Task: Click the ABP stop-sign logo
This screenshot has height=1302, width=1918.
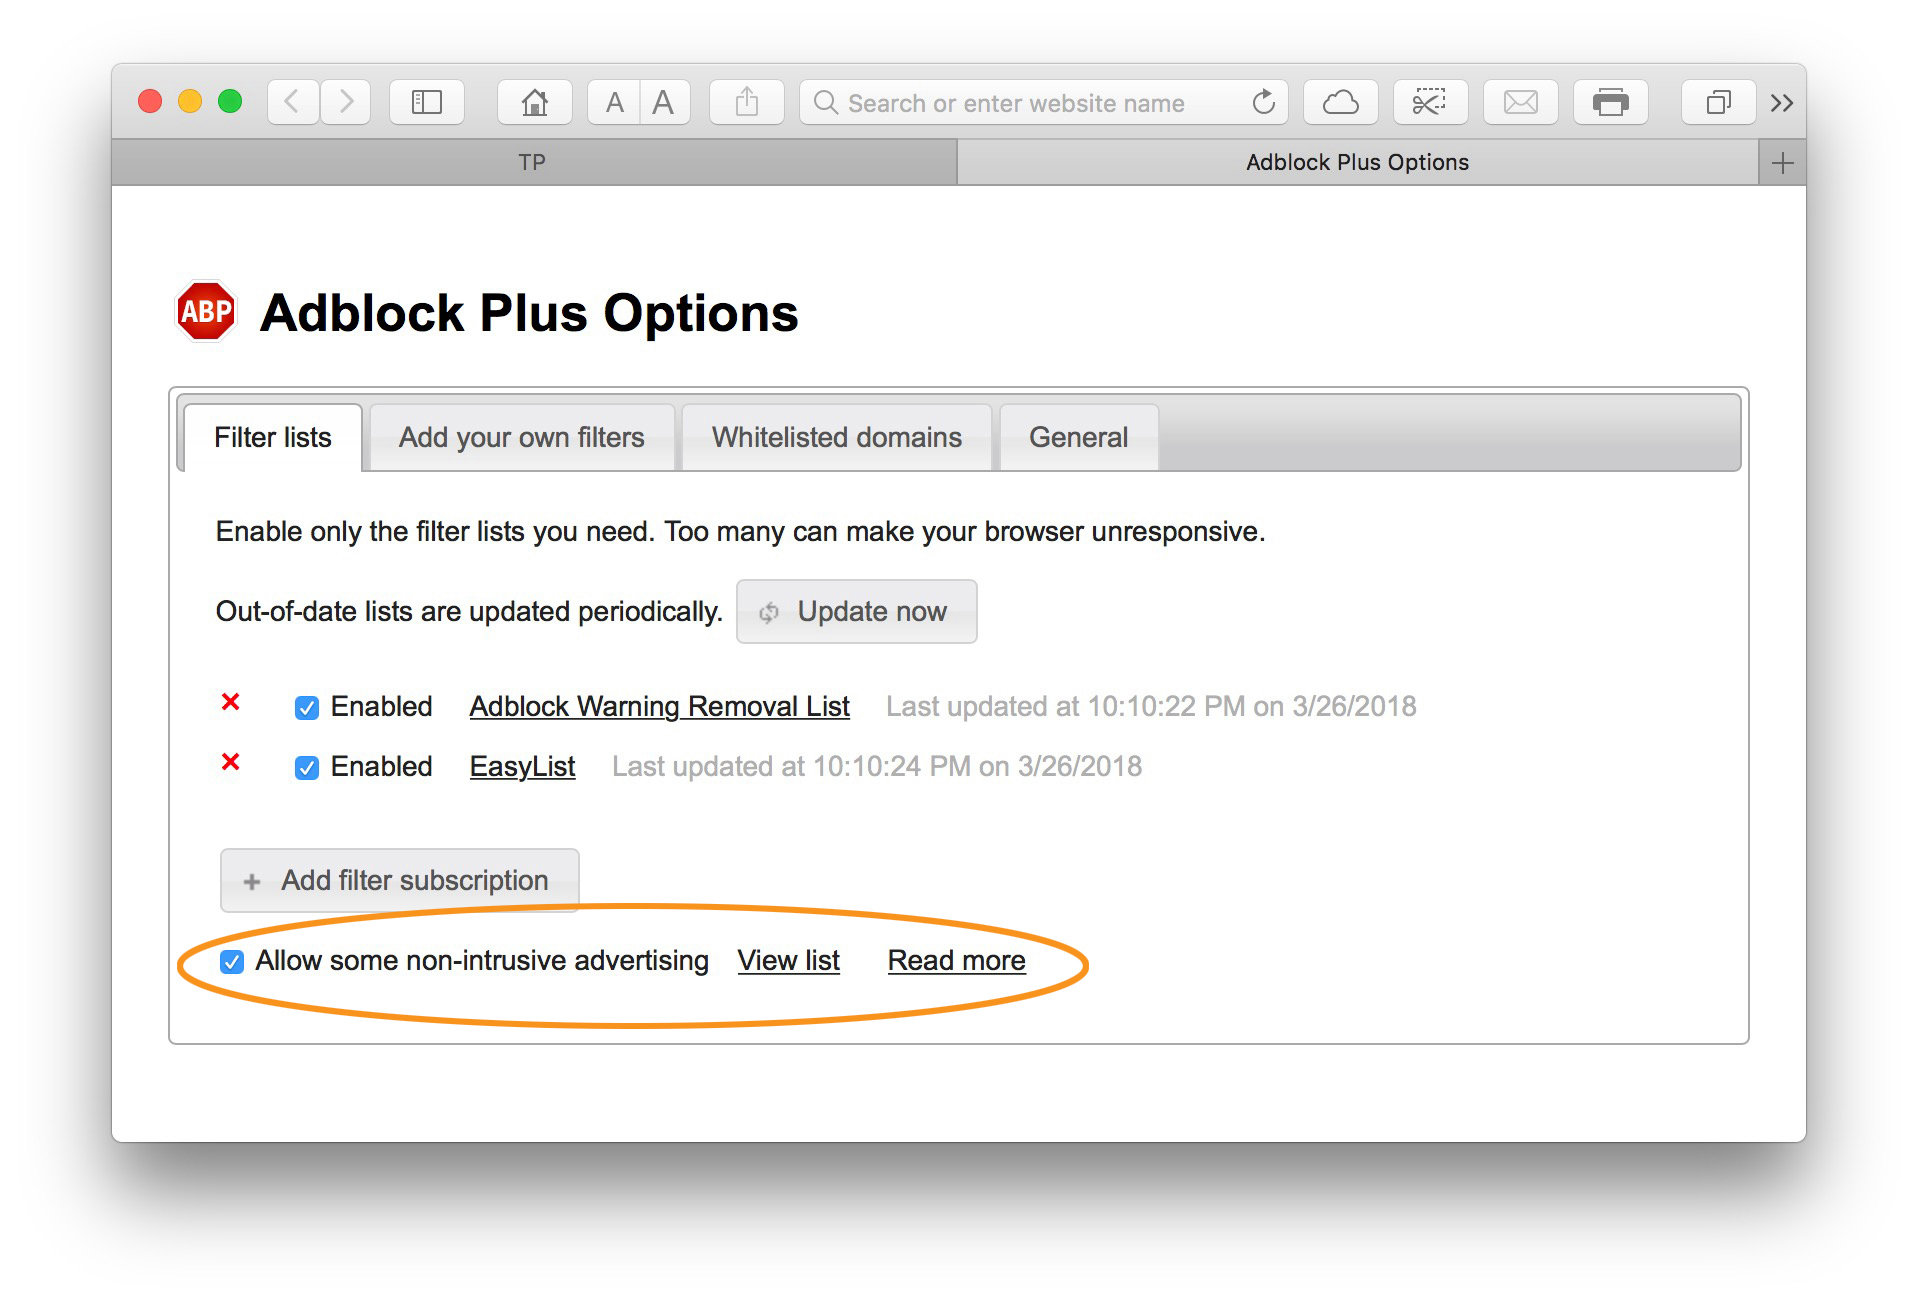Action: tap(205, 311)
